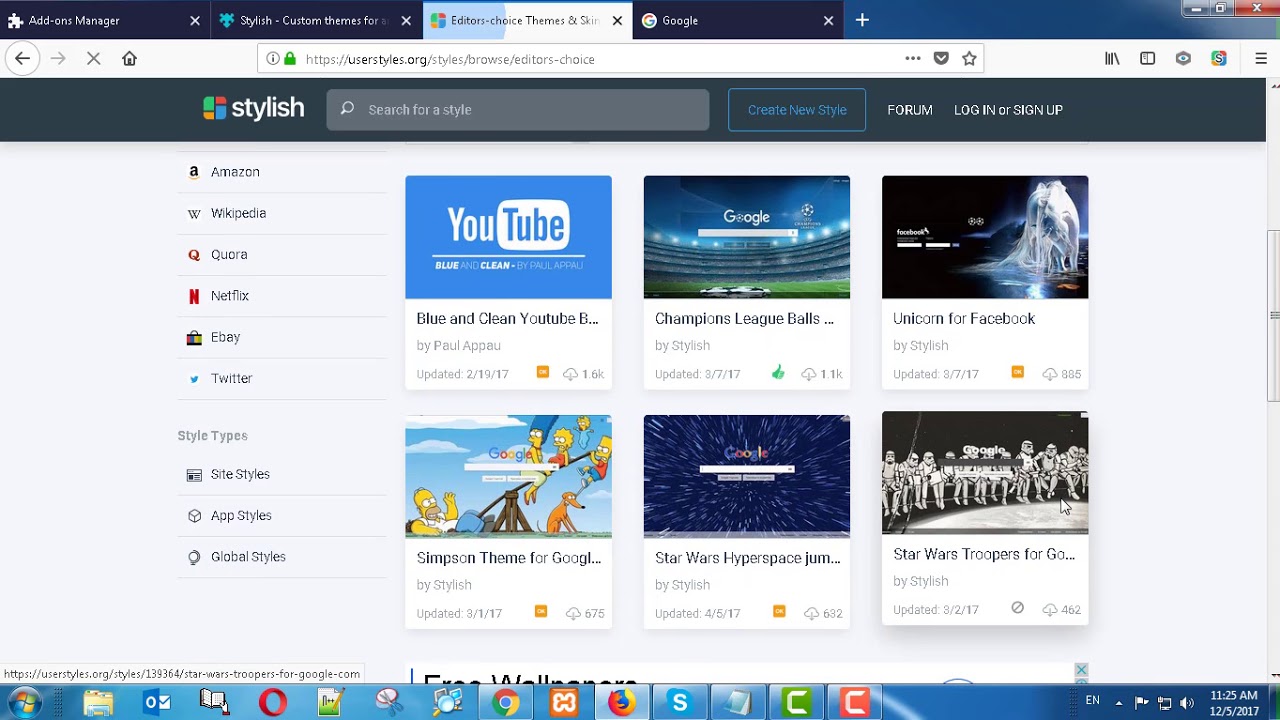This screenshot has width=1280, height=720.
Task: Open the Ebay styles category
Action: click(225, 337)
